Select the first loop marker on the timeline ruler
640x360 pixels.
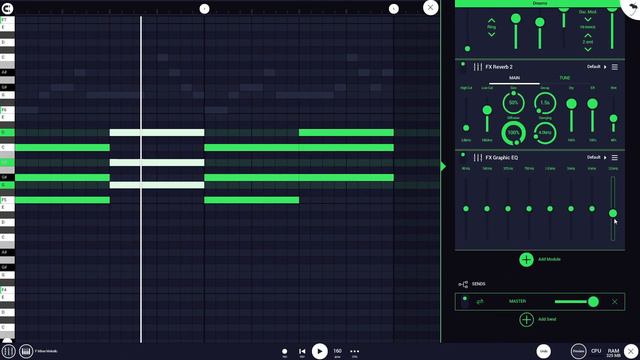coord(204,9)
